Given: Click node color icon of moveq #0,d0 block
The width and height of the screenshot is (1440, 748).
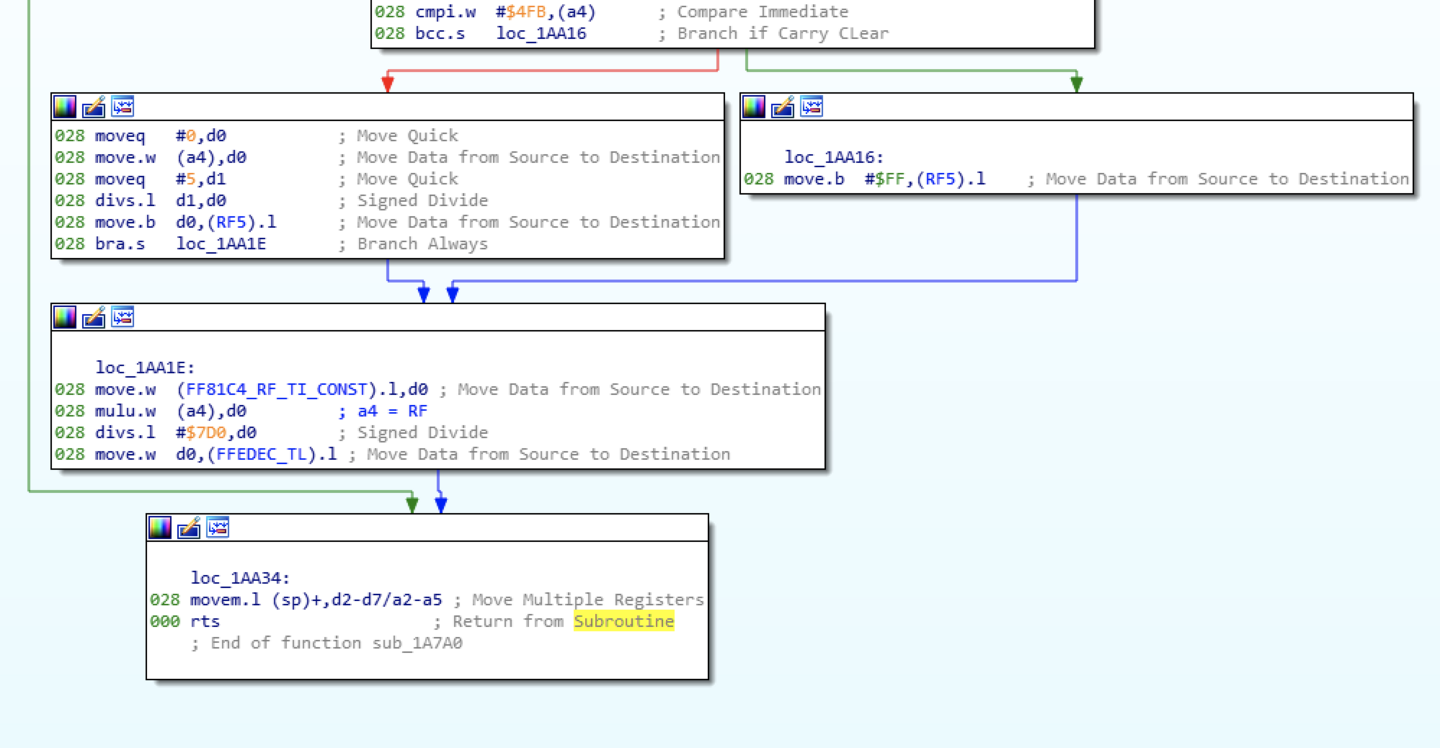Looking at the screenshot, I should click(x=65, y=106).
